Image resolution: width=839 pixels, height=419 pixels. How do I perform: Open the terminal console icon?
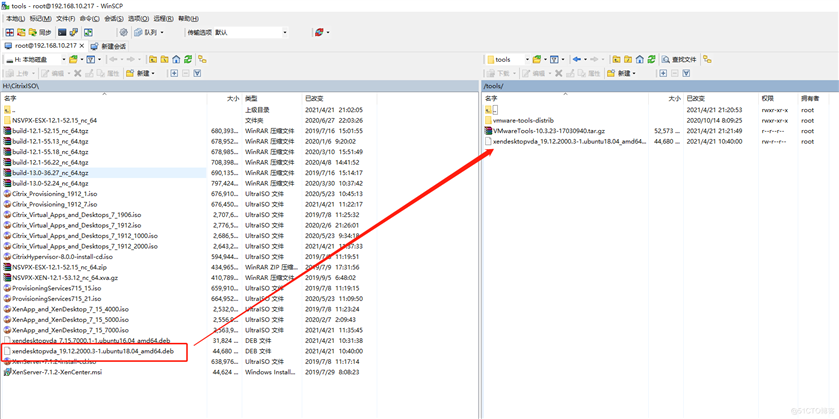pos(62,33)
